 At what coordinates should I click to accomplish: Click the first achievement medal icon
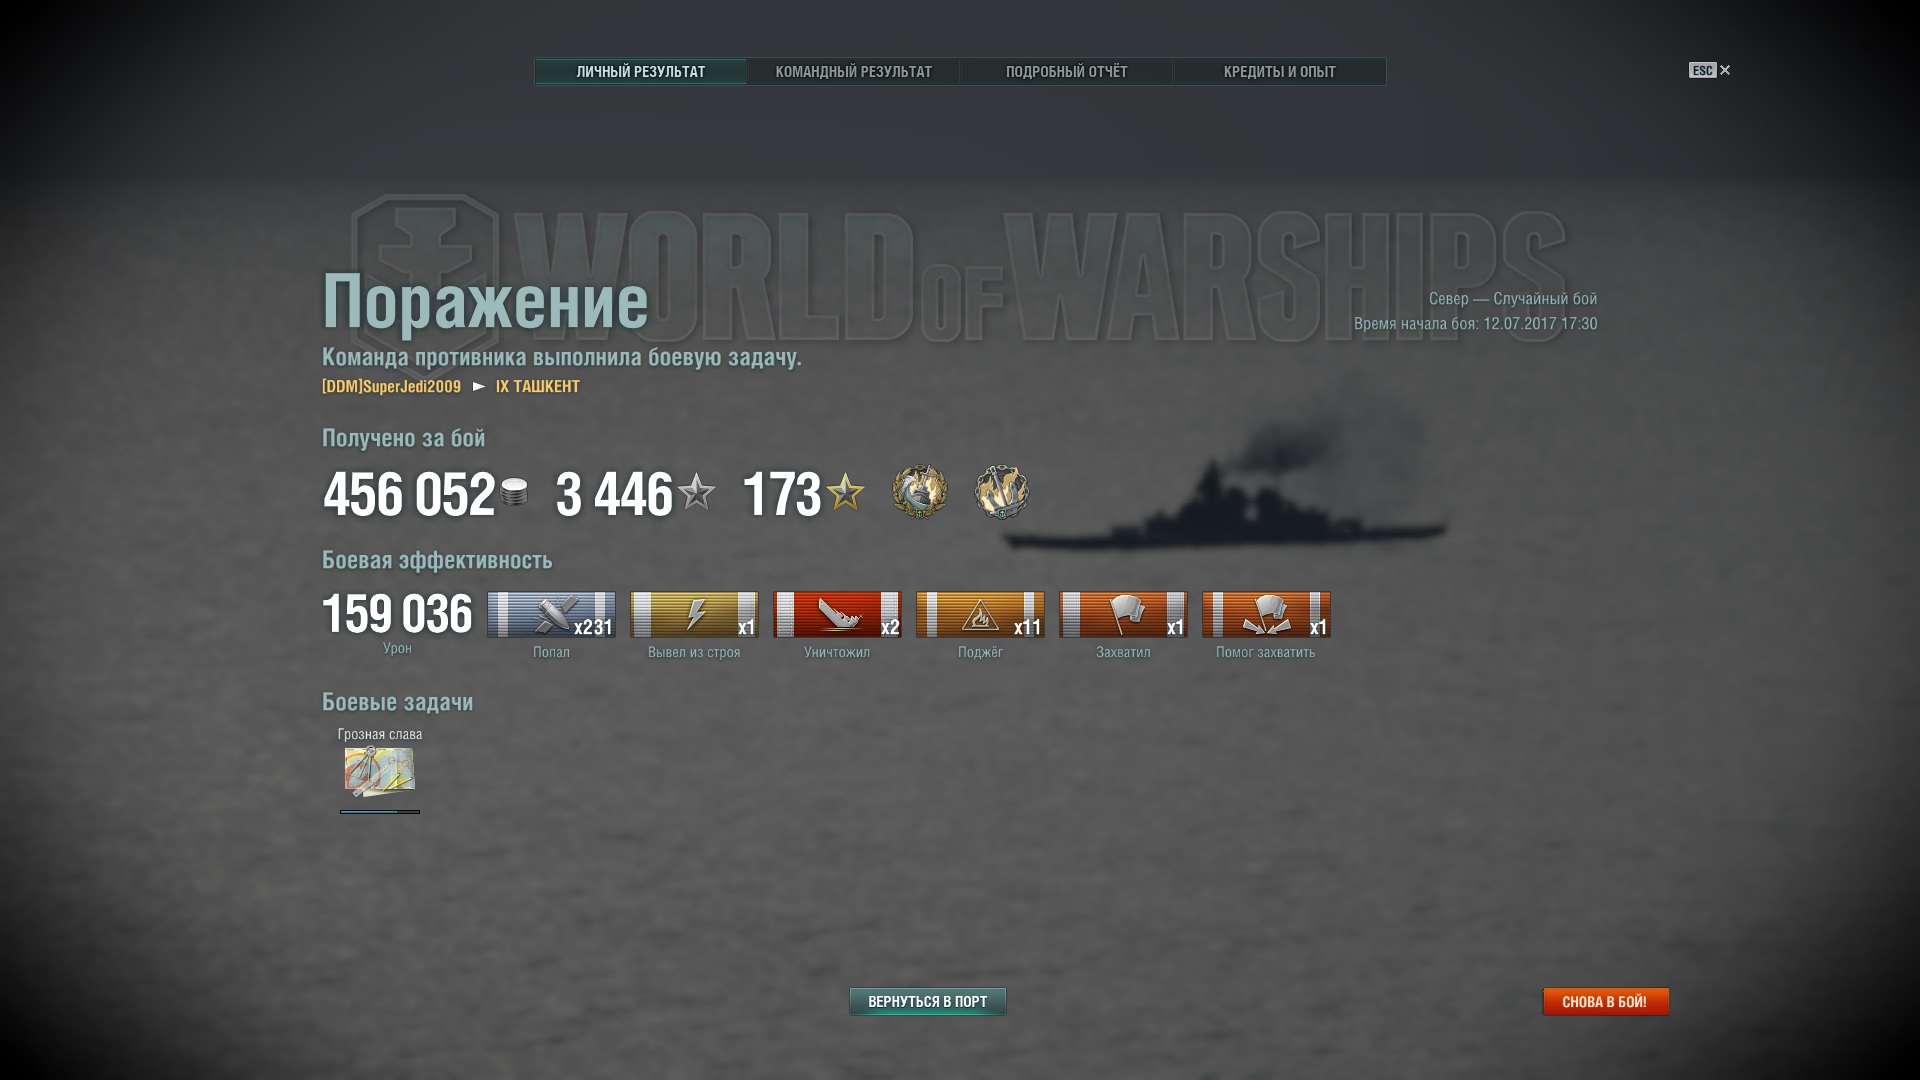[x=920, y=492]
